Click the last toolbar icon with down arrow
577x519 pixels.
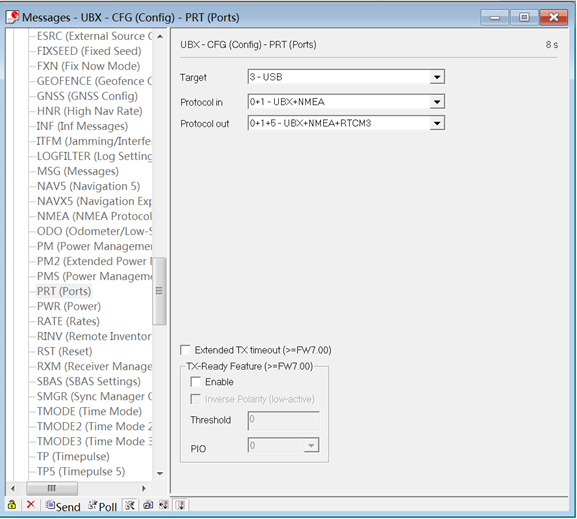[180, 505]
